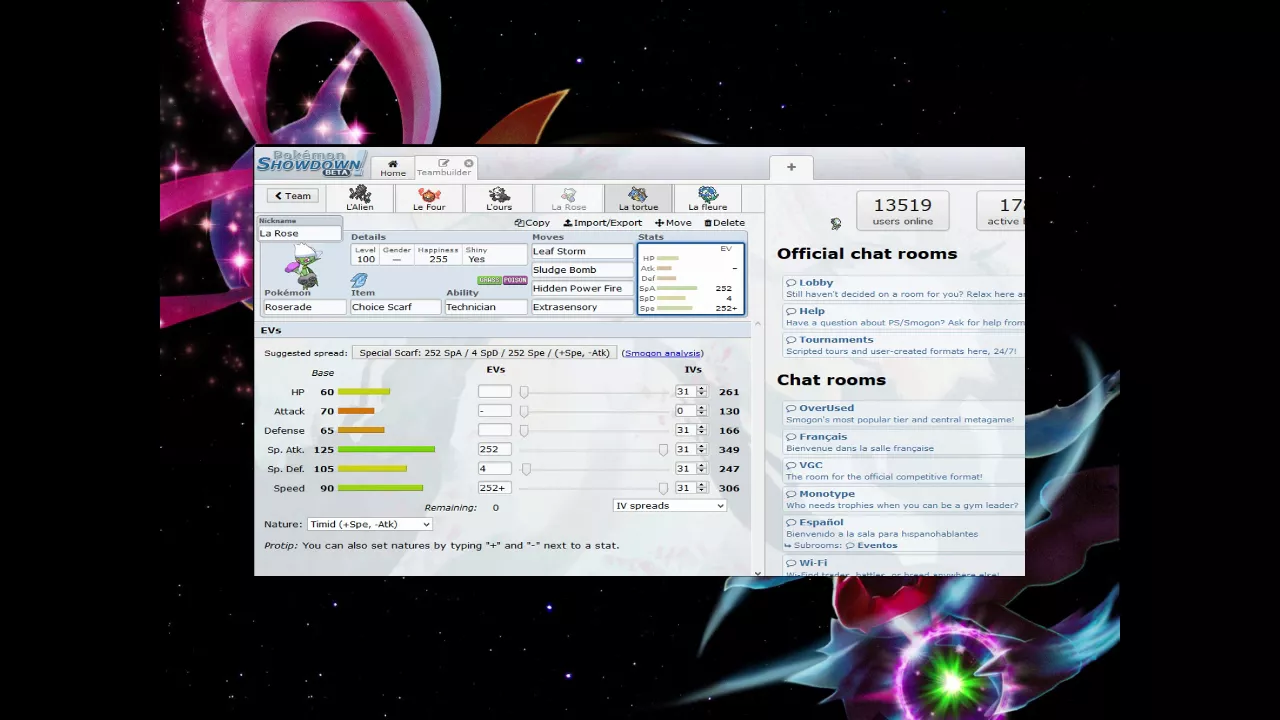The height and width of the screenshot is (720, 1280).
Task: Click the Move set button
Action: (673, 223)
